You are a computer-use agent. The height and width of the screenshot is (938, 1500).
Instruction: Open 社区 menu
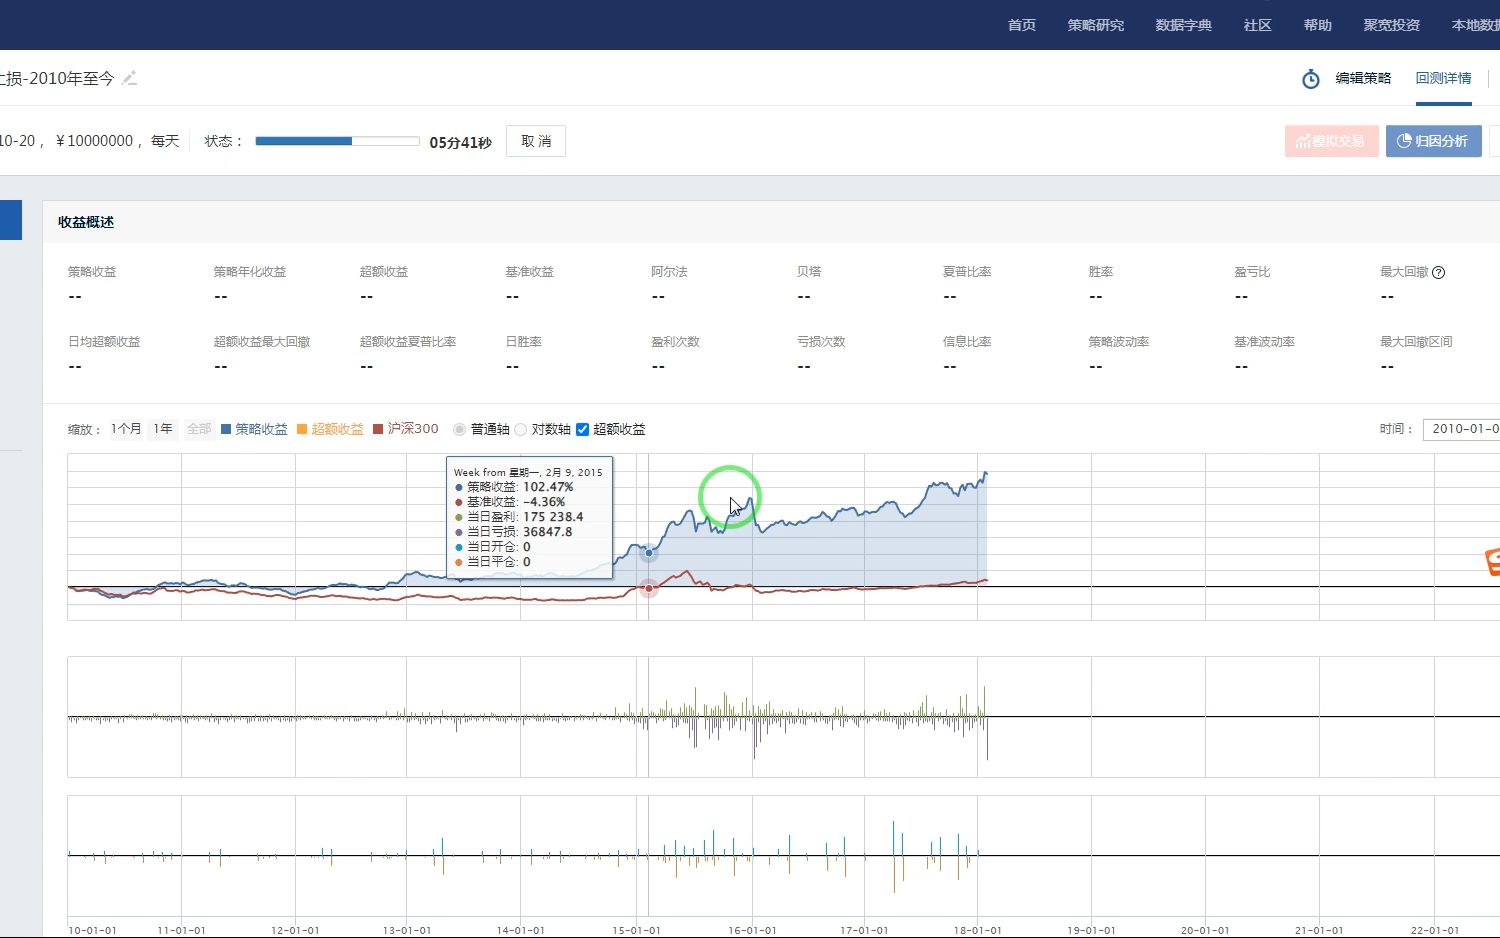pyautogui.click(x=1258, y=25)
